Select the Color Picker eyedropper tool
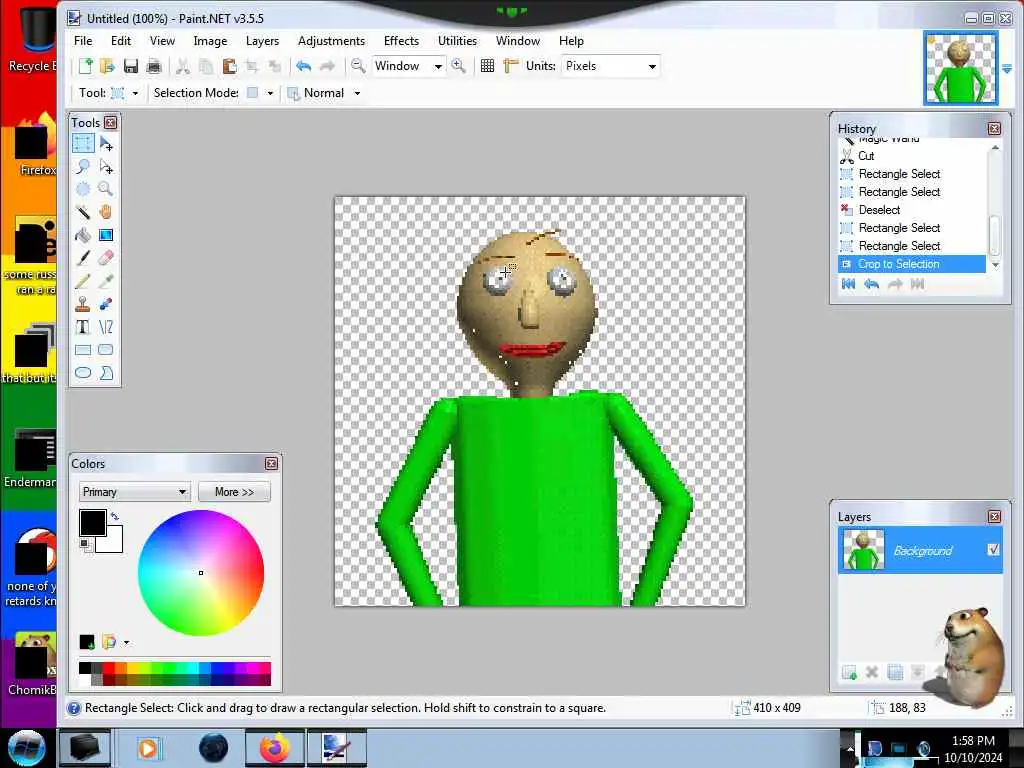Image resolution: width=1024 pixels, height=768 pixels. [106, 281]
